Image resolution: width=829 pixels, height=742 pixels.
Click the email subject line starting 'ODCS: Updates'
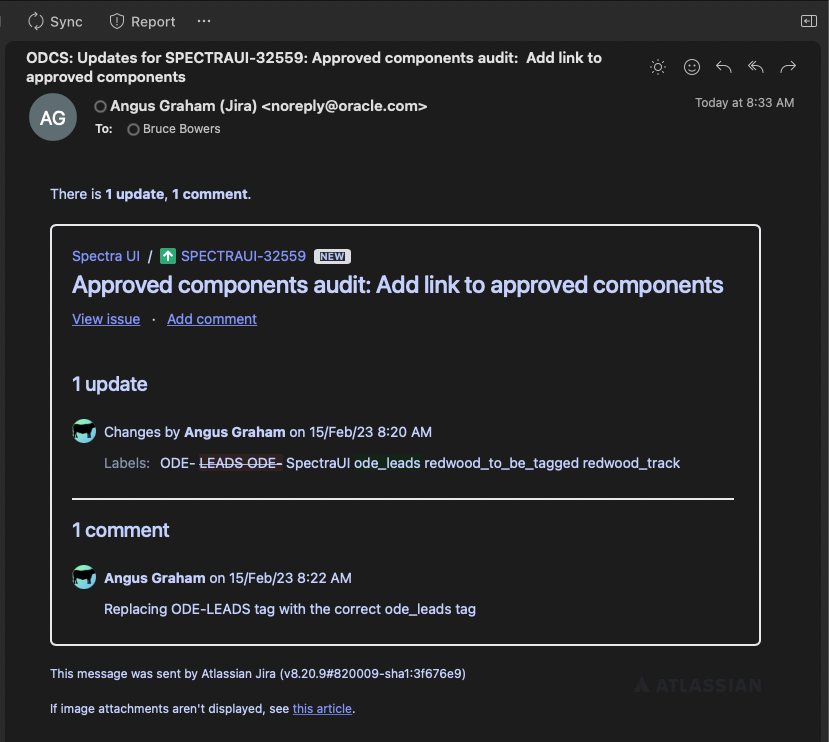314,67
